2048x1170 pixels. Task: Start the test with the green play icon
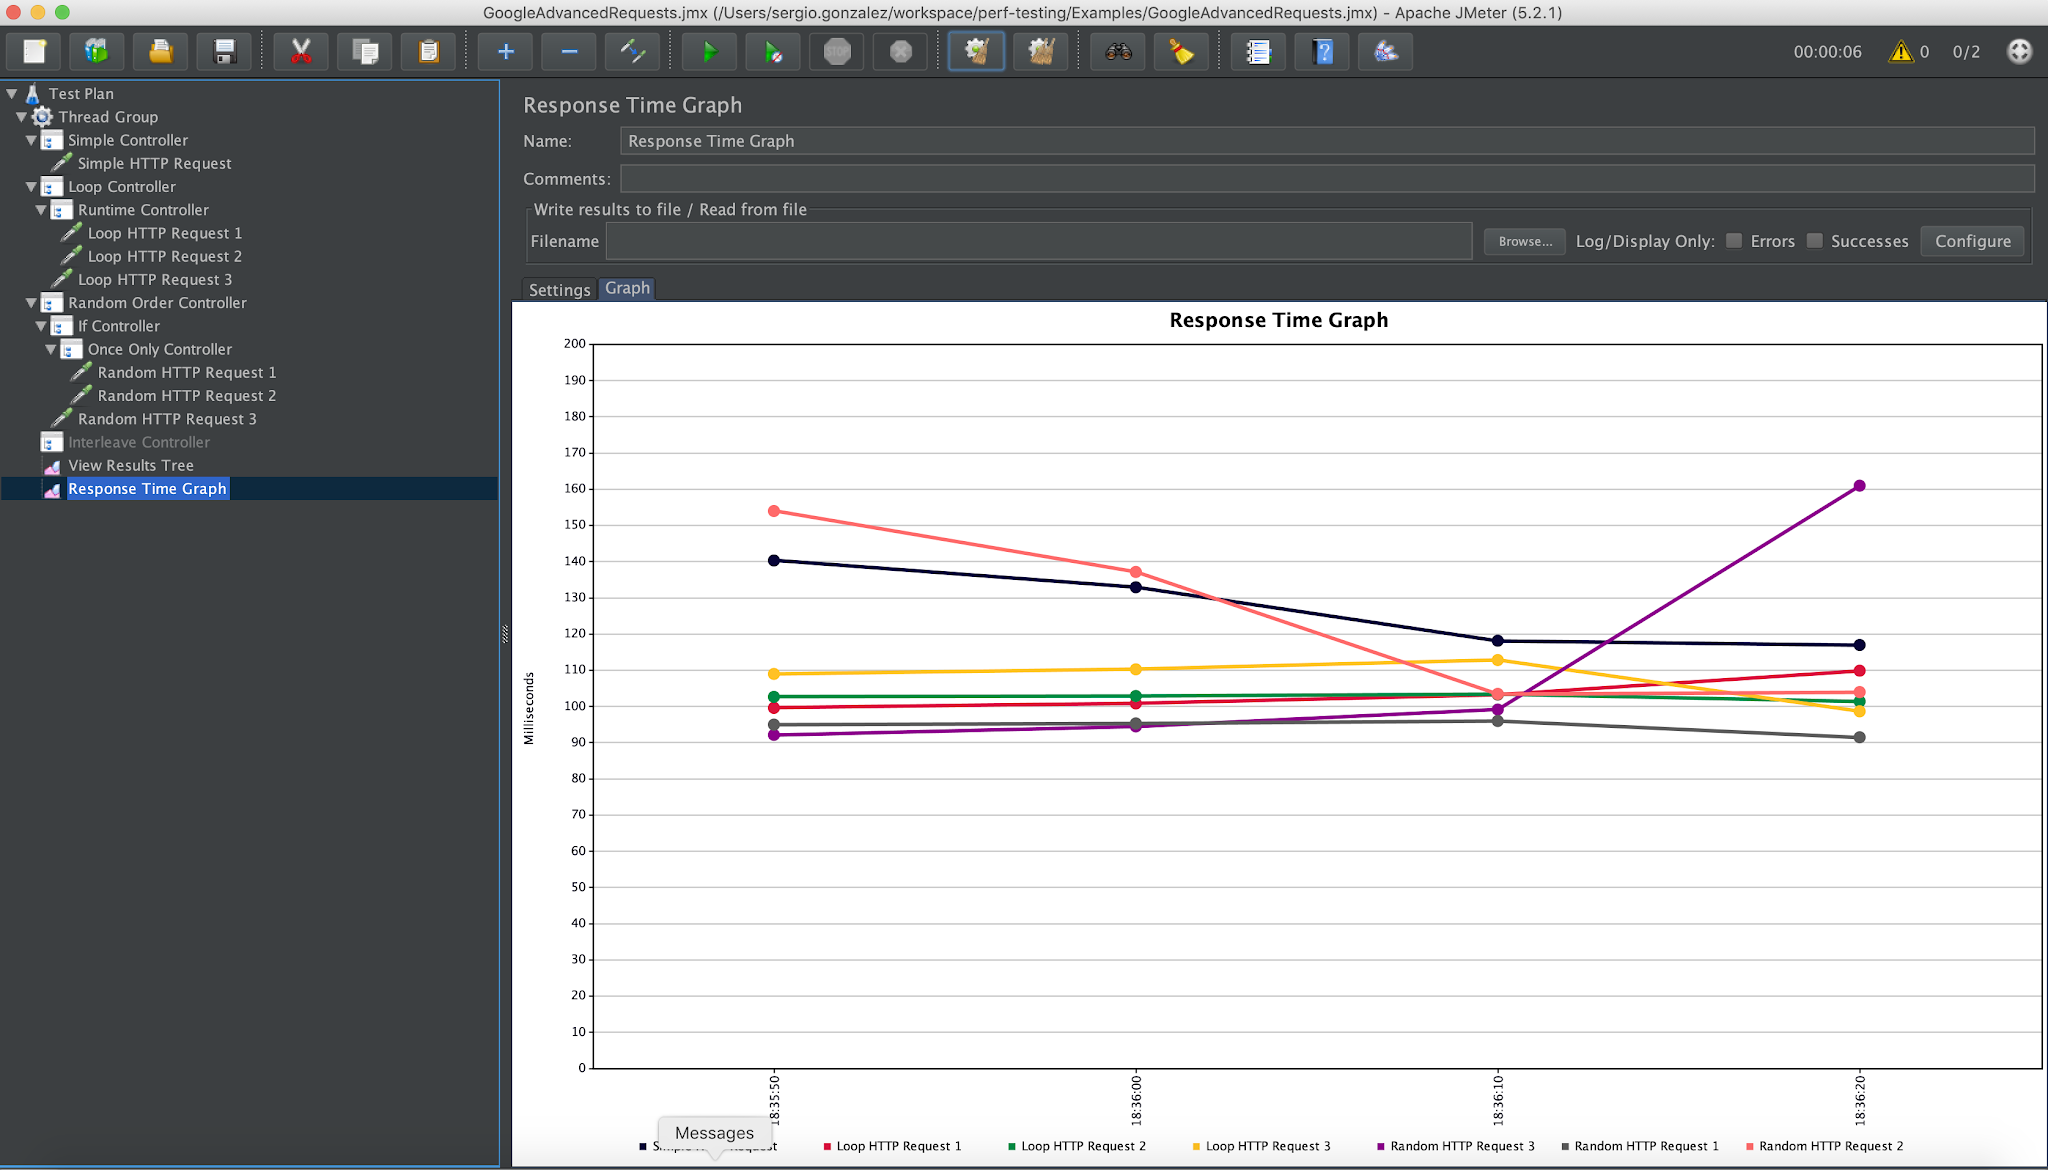click(709, 51)
